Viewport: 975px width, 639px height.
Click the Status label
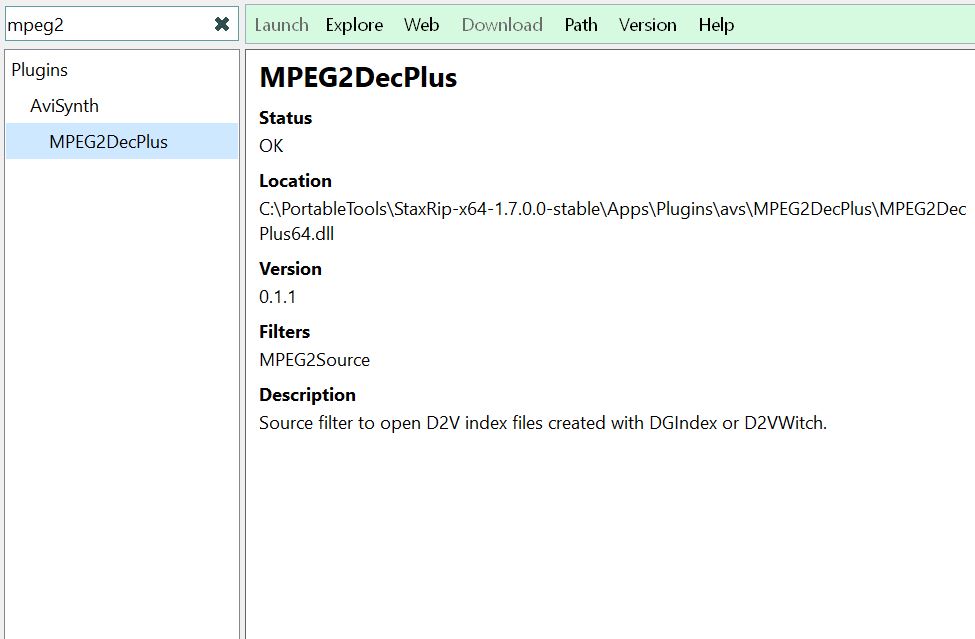click(x=285, y=117)
